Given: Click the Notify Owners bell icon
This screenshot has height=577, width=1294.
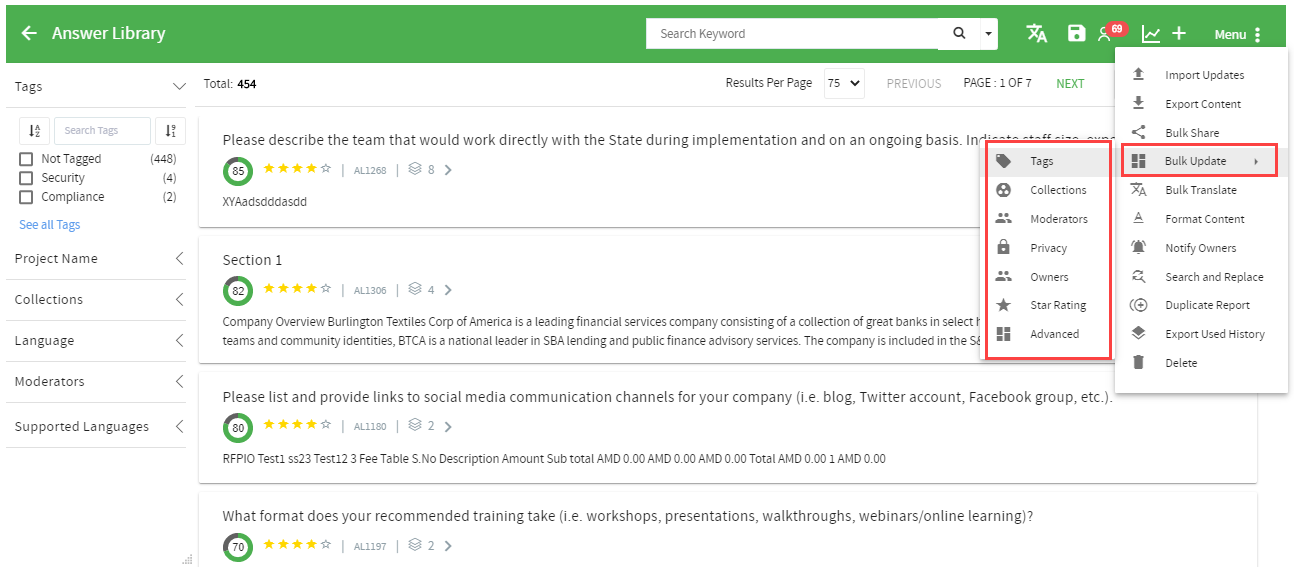Looking at the screenshot, I should pyautogui.click(x=1138, y=248).
